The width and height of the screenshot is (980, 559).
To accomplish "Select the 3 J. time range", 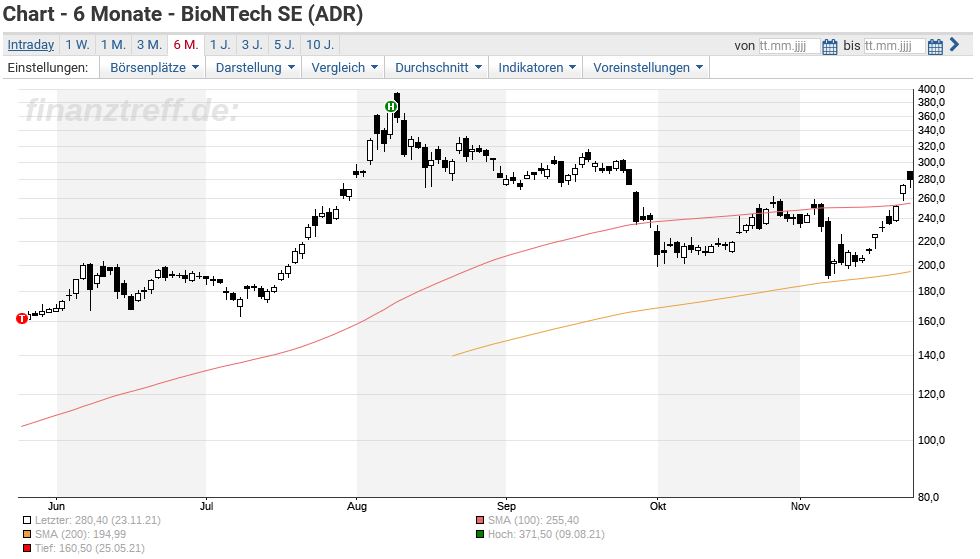I will [x=252, y=45].
